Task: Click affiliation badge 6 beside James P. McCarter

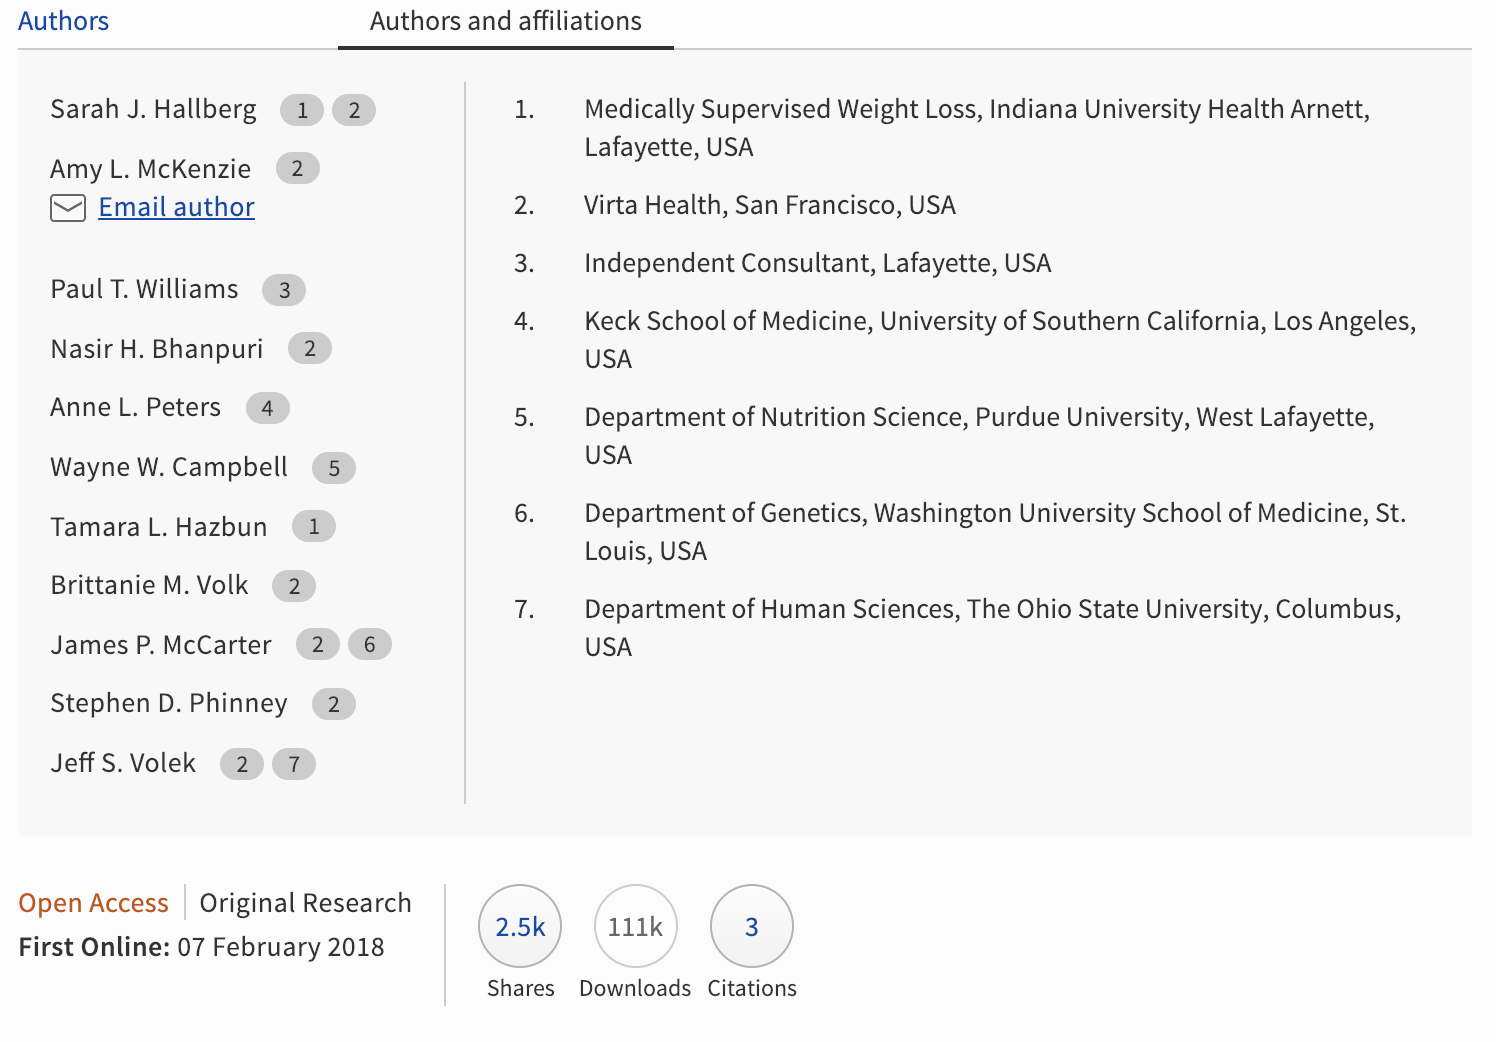Action: click(x=369, y=645)
